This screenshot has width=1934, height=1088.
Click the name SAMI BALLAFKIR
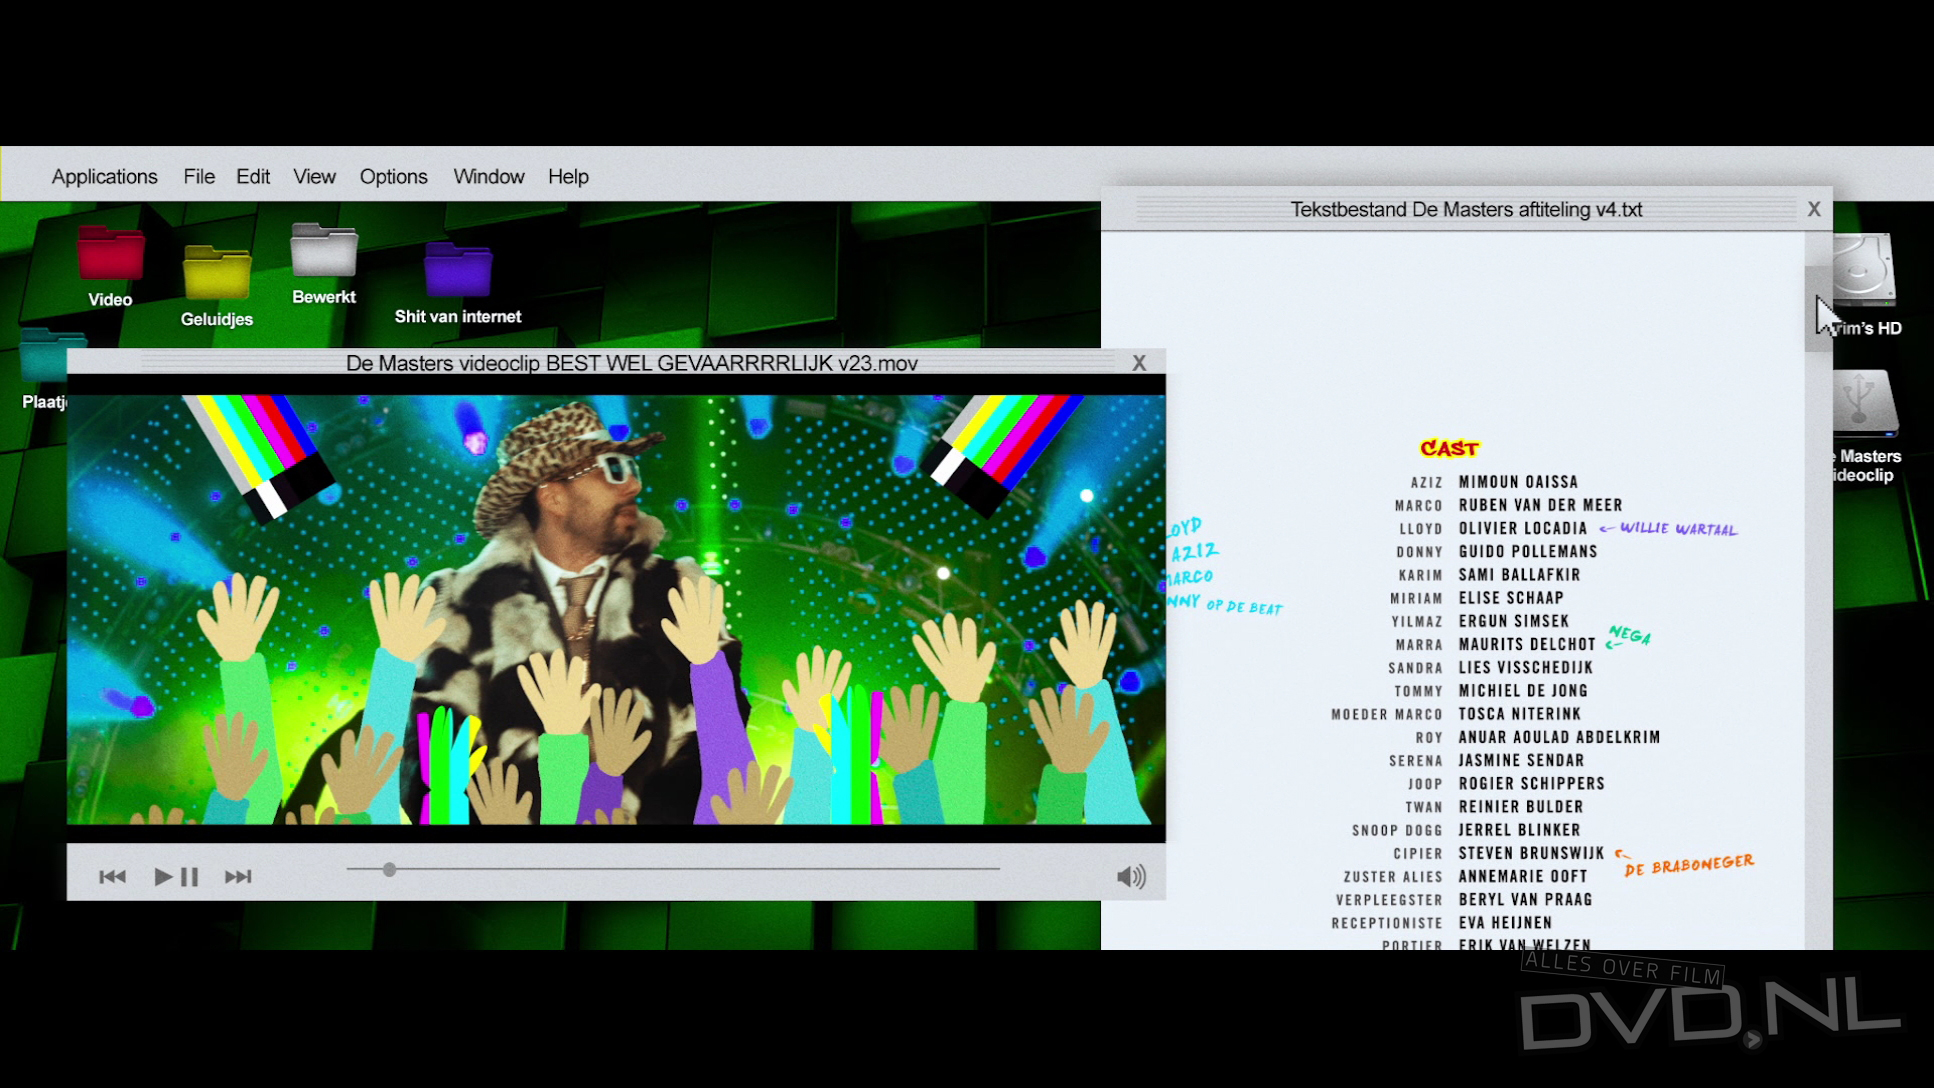pyautogui.click(x=1519, y=575)
